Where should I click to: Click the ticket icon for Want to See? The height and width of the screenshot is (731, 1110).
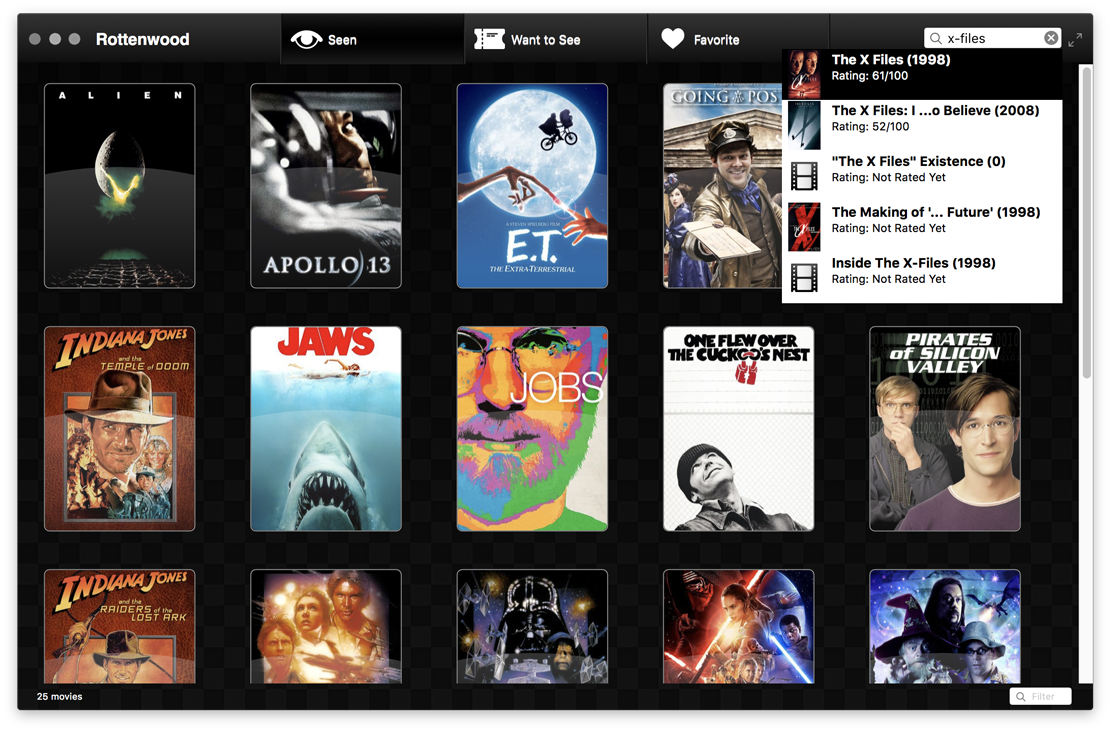489,40
